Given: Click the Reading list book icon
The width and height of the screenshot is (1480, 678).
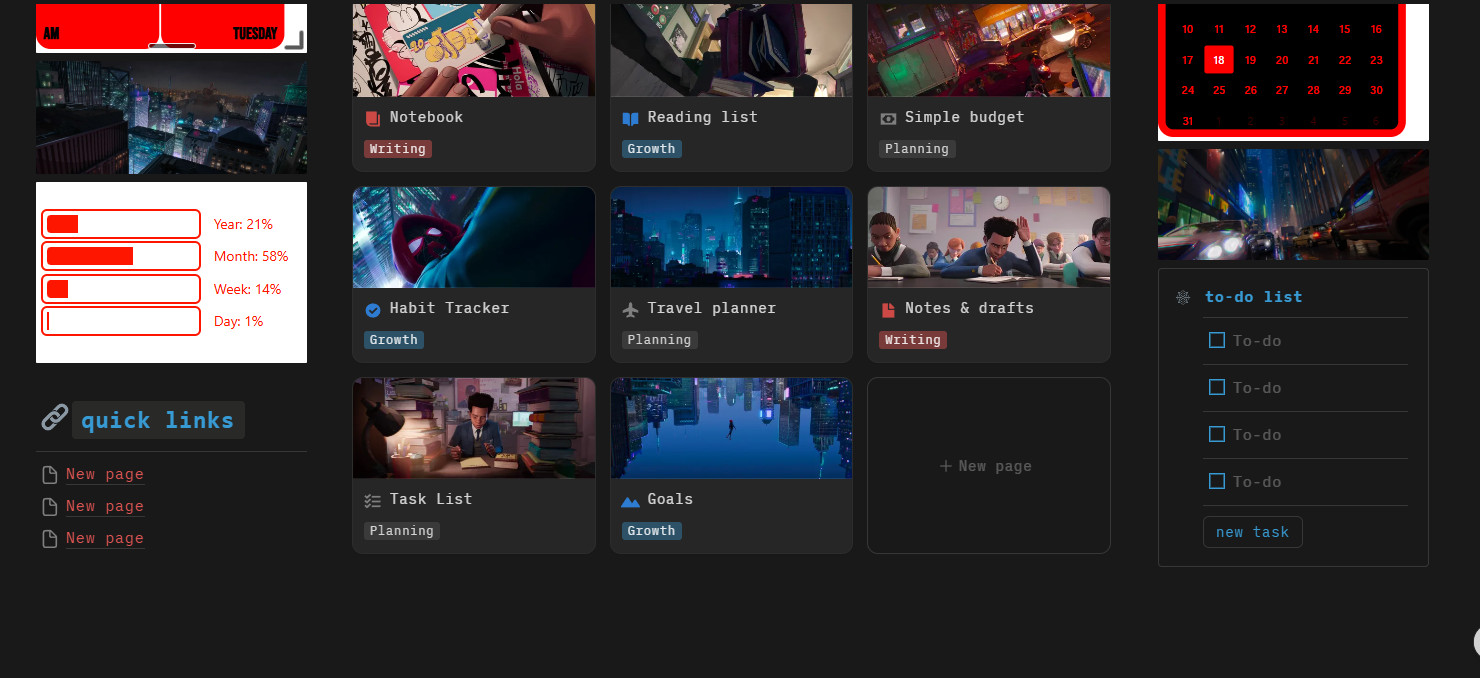Looking at the screenshot, I should click(x=630, y=118).
